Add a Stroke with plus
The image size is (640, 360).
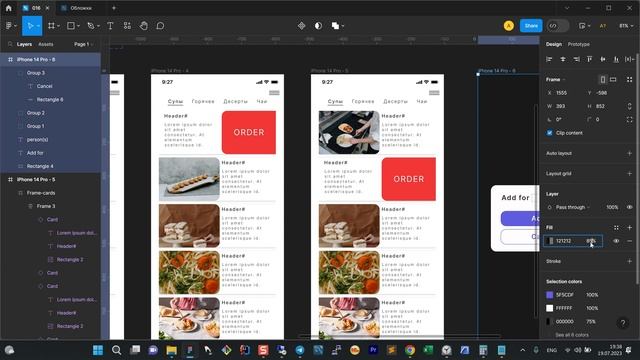click(629, 261)
